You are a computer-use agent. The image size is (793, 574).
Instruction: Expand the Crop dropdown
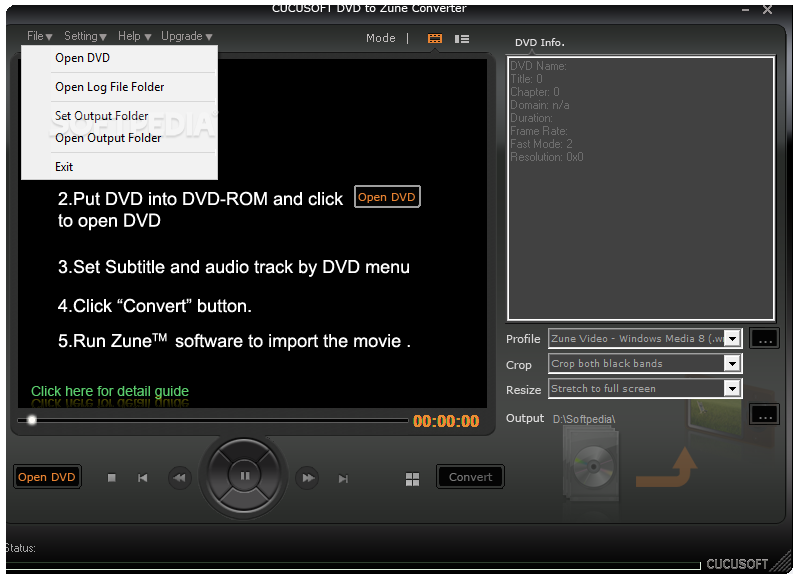point(732,363)
